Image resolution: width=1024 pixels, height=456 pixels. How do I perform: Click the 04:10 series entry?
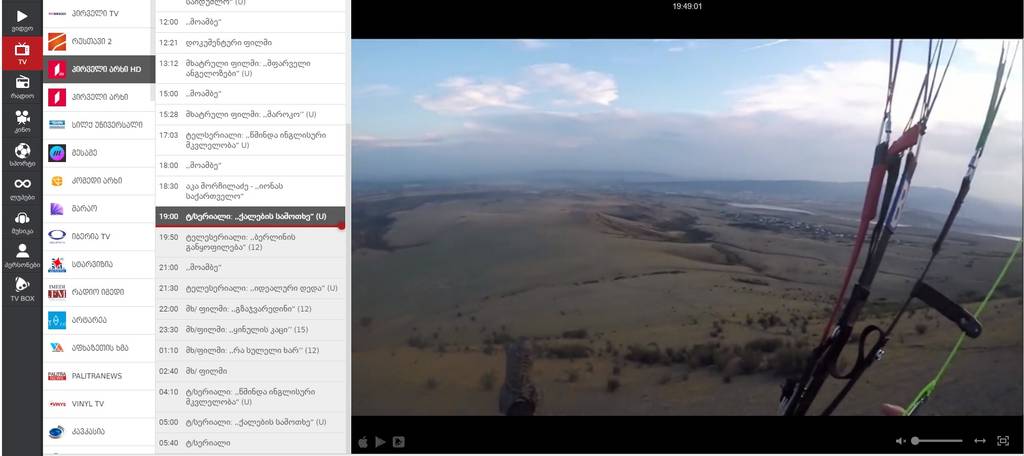[251, 397]
